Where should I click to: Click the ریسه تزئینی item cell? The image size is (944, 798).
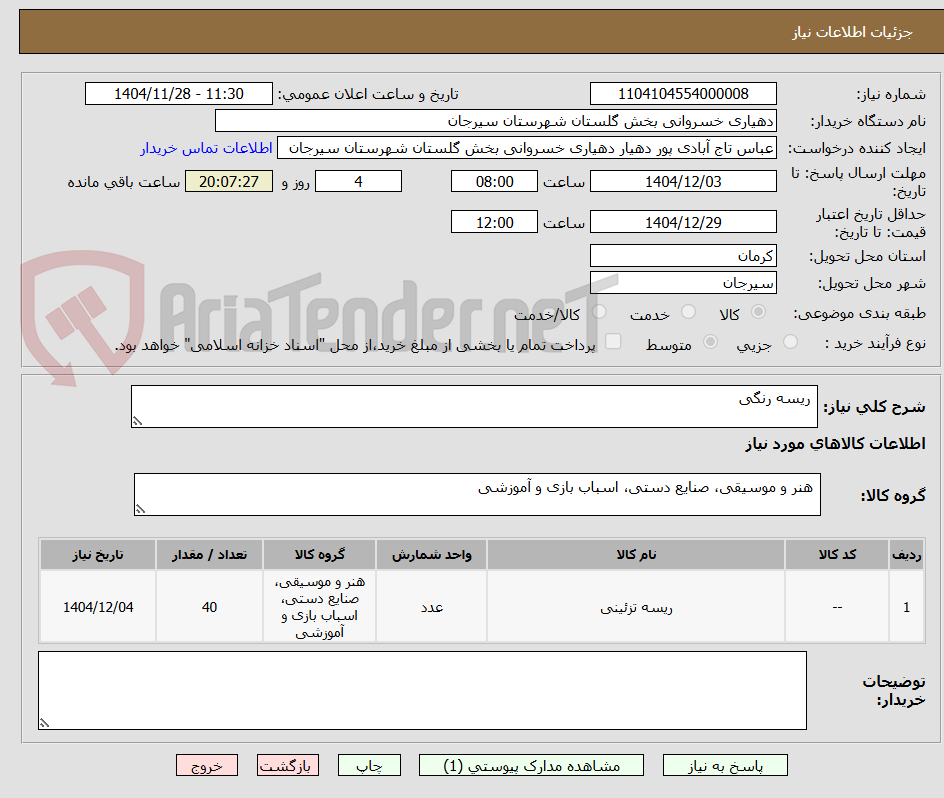click(636, 607)
